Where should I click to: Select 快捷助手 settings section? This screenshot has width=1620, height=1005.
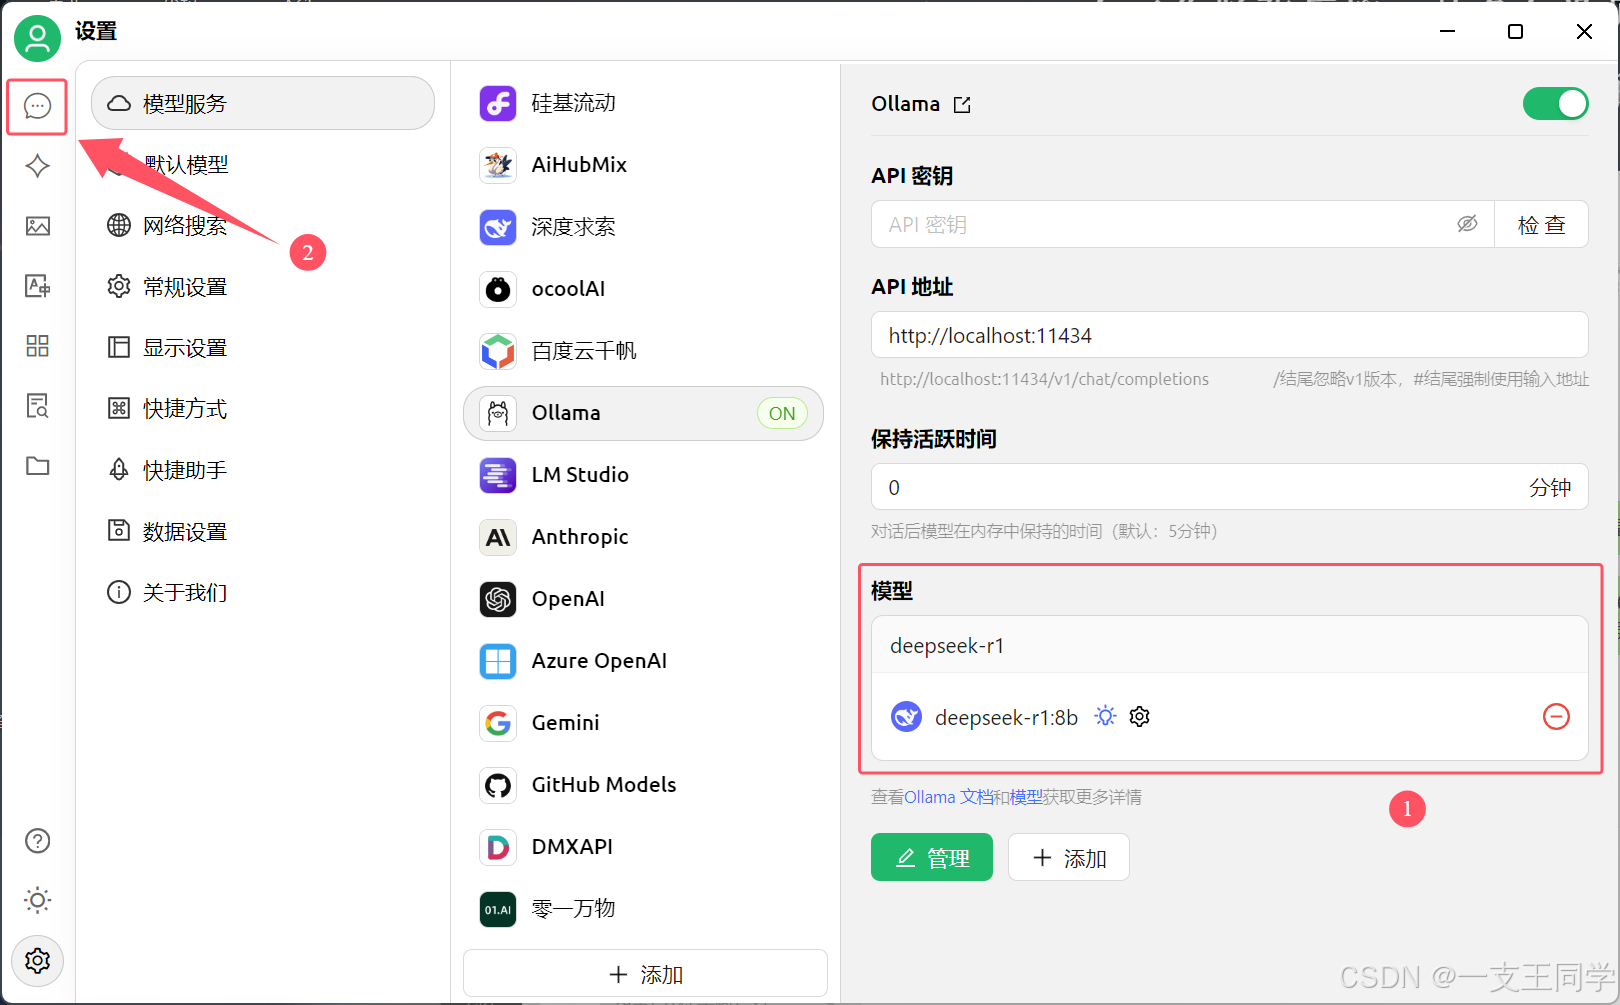click(x=263, y=470)
